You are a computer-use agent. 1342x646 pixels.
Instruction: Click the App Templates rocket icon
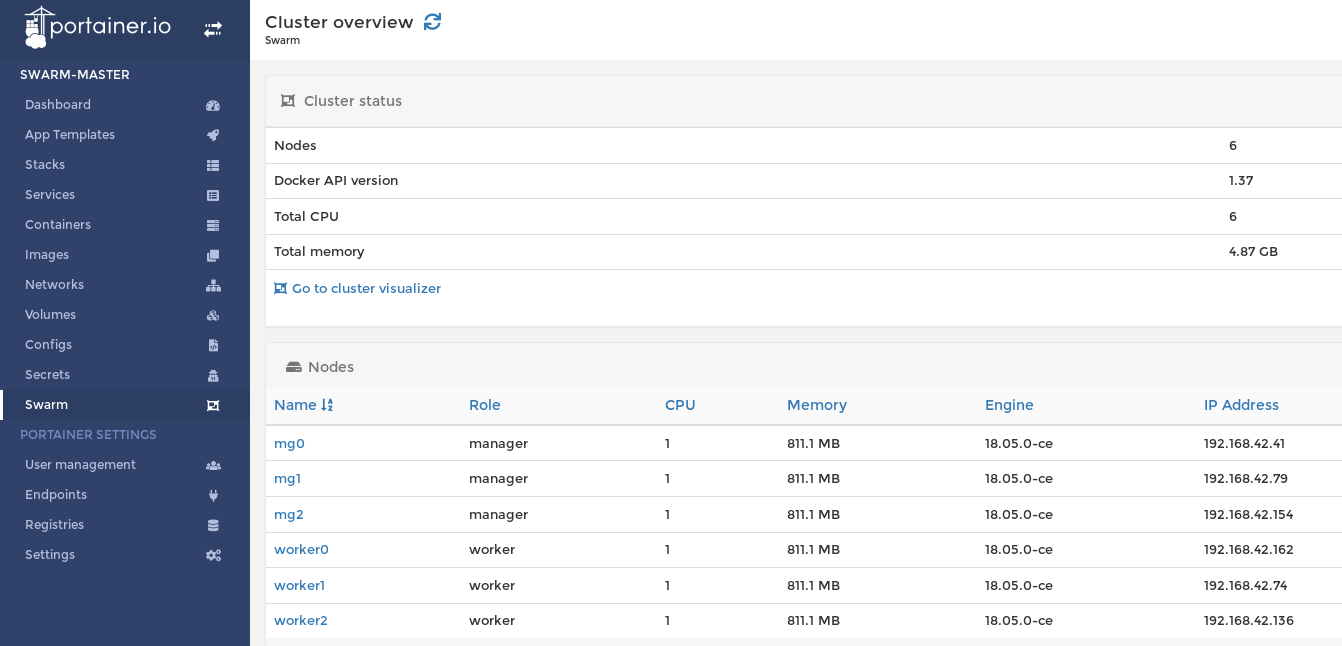[213, 135]
